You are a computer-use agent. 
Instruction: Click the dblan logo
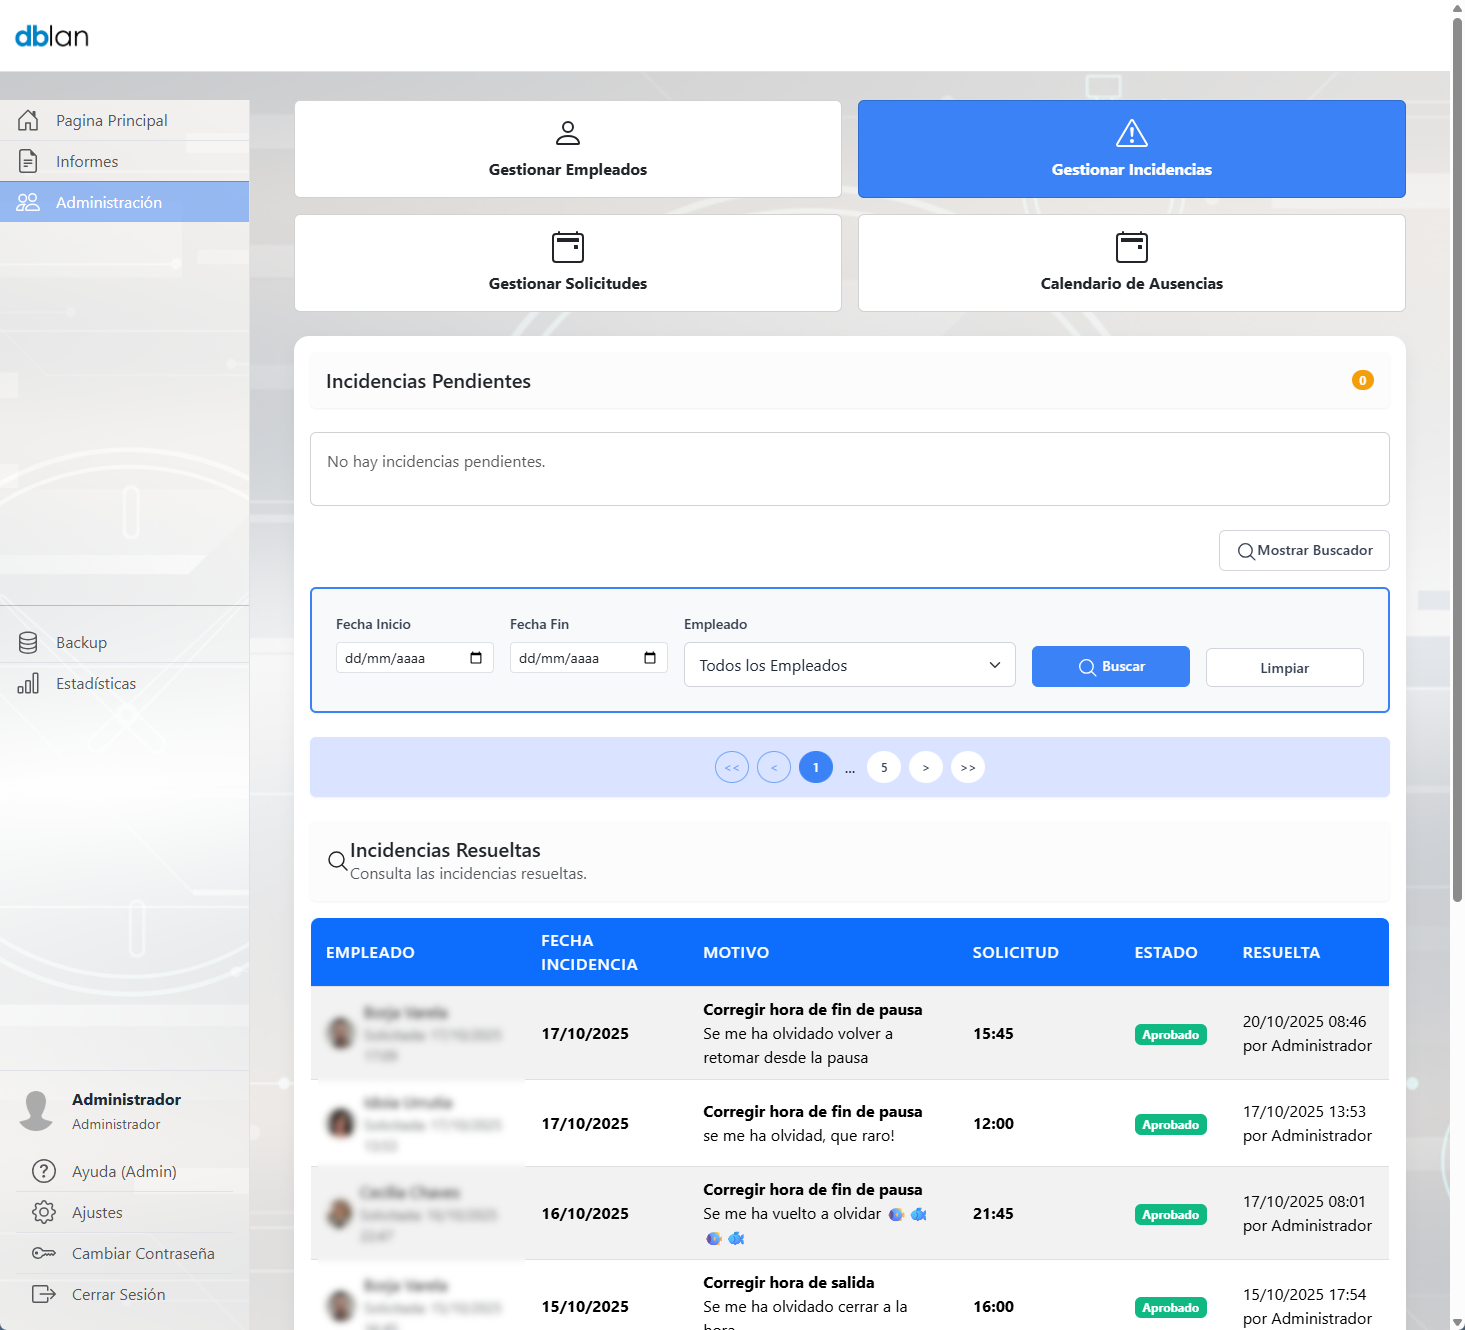(52, 37)
